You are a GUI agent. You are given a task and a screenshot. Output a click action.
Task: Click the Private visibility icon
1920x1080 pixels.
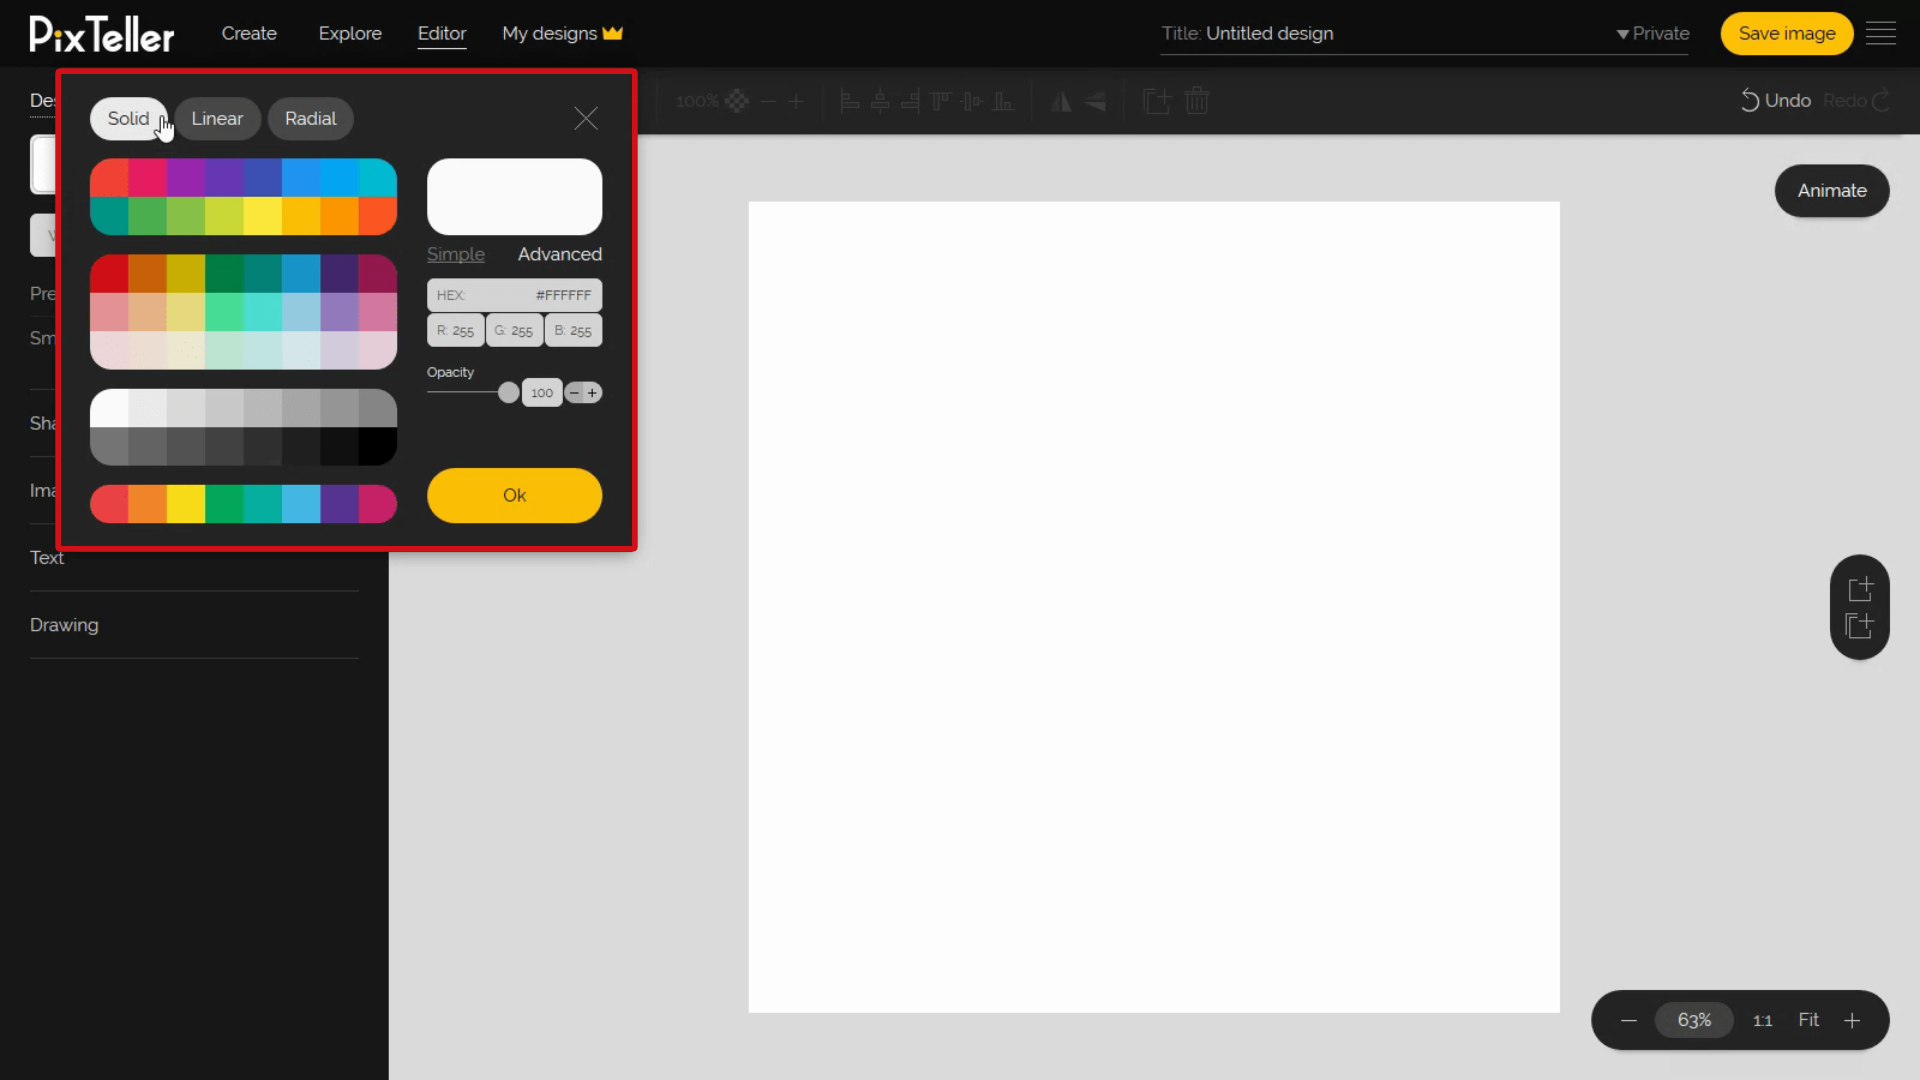coord(1623,33)
